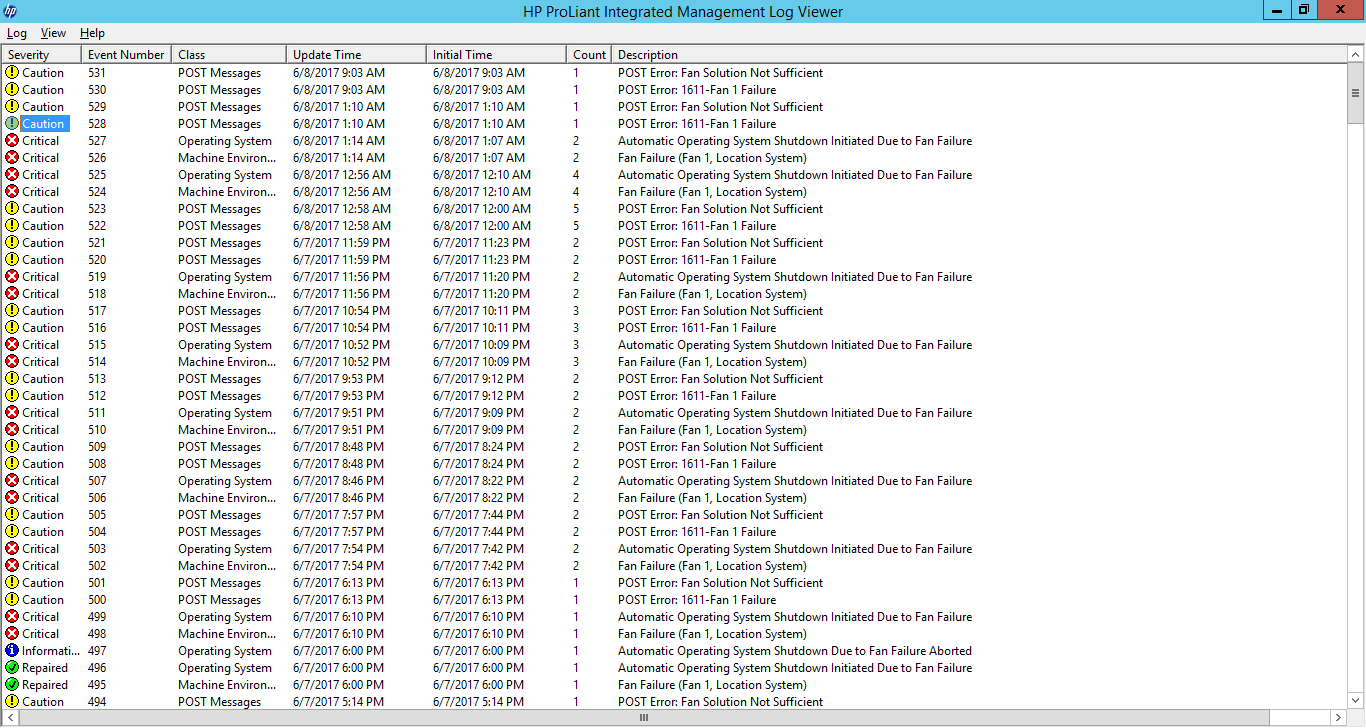Sort by the Event Number column header

126,55
